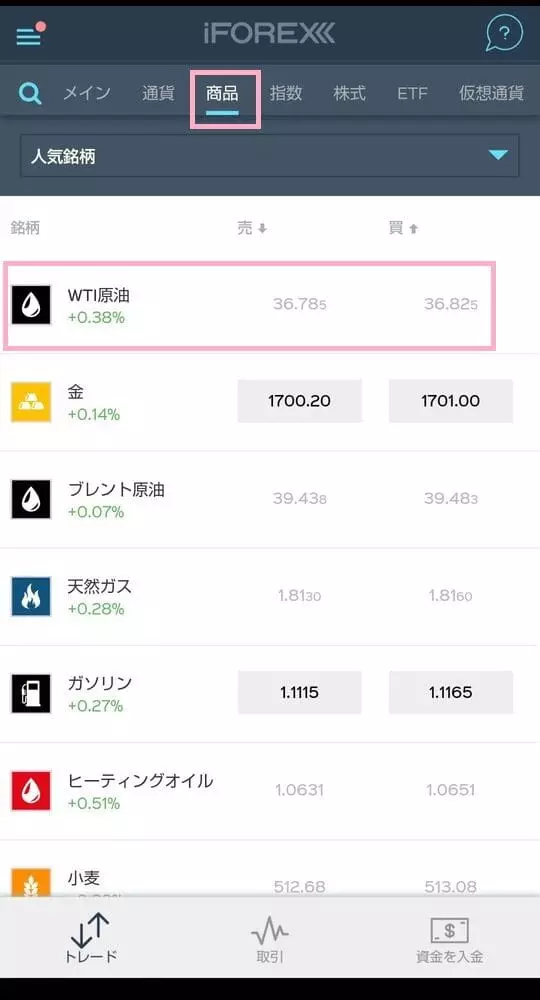This screenshot has height=1000, width=540.
Task: Tap the ガソリン fuel pump icon
Action: pyautogui.click(x=31, y=693)
